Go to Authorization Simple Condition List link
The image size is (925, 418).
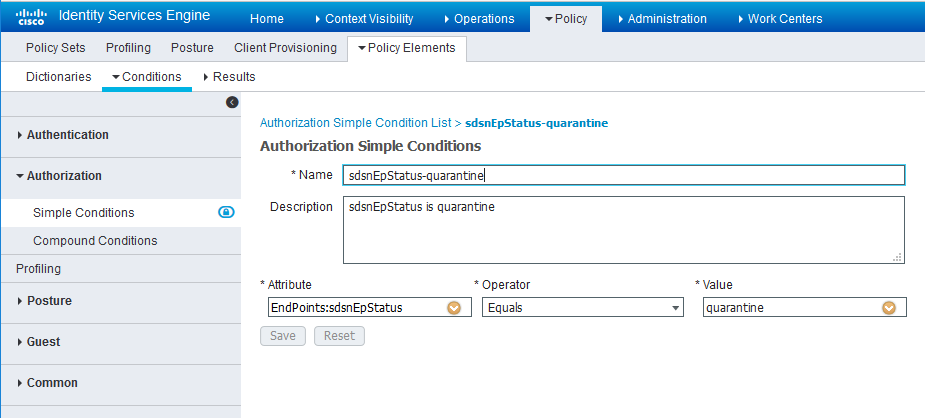[x=355, y=123]
